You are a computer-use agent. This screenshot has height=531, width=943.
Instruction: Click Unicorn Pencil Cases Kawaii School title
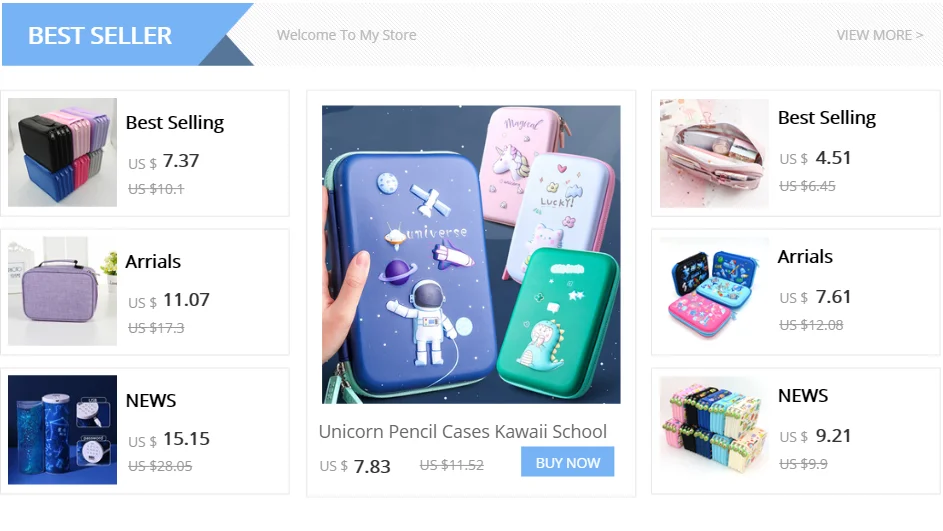tap(462, 431)
